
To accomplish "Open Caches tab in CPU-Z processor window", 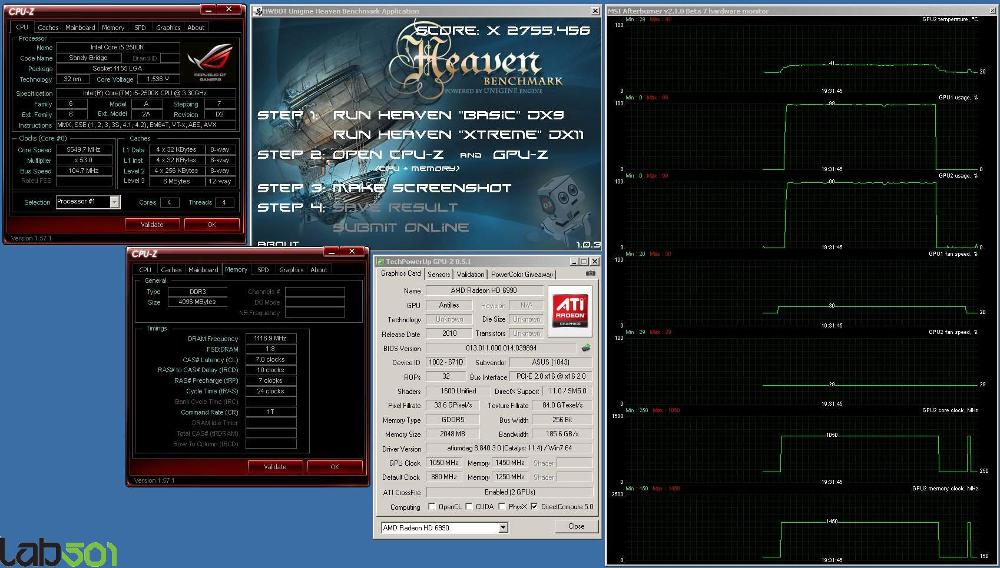I will [x=48, y=27].
